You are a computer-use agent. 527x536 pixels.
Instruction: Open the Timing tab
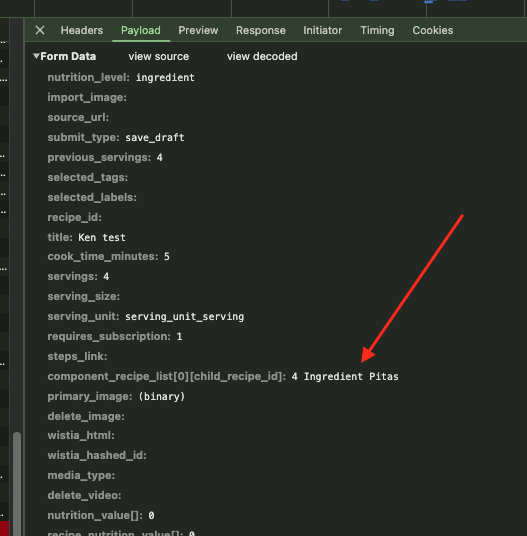click(377, 30)
